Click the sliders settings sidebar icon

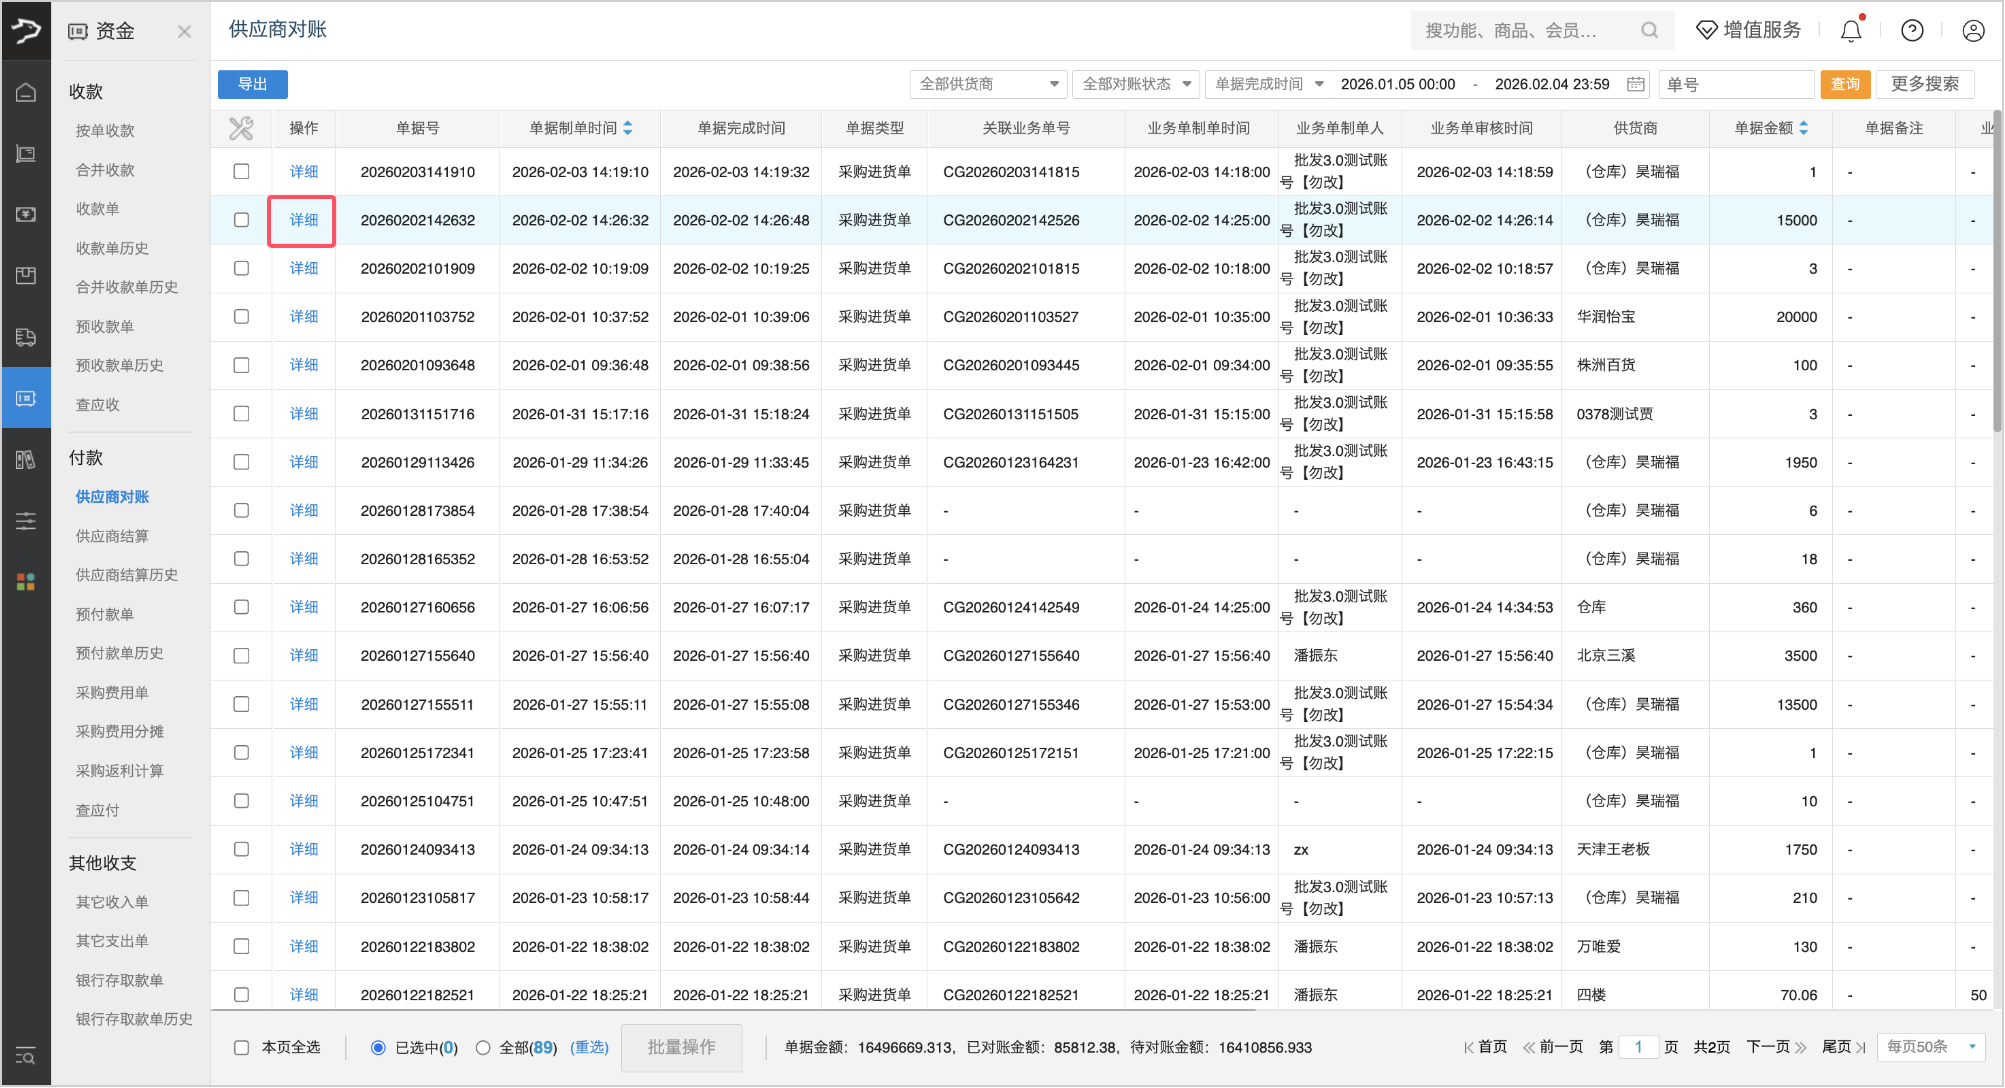click(26, 521)
